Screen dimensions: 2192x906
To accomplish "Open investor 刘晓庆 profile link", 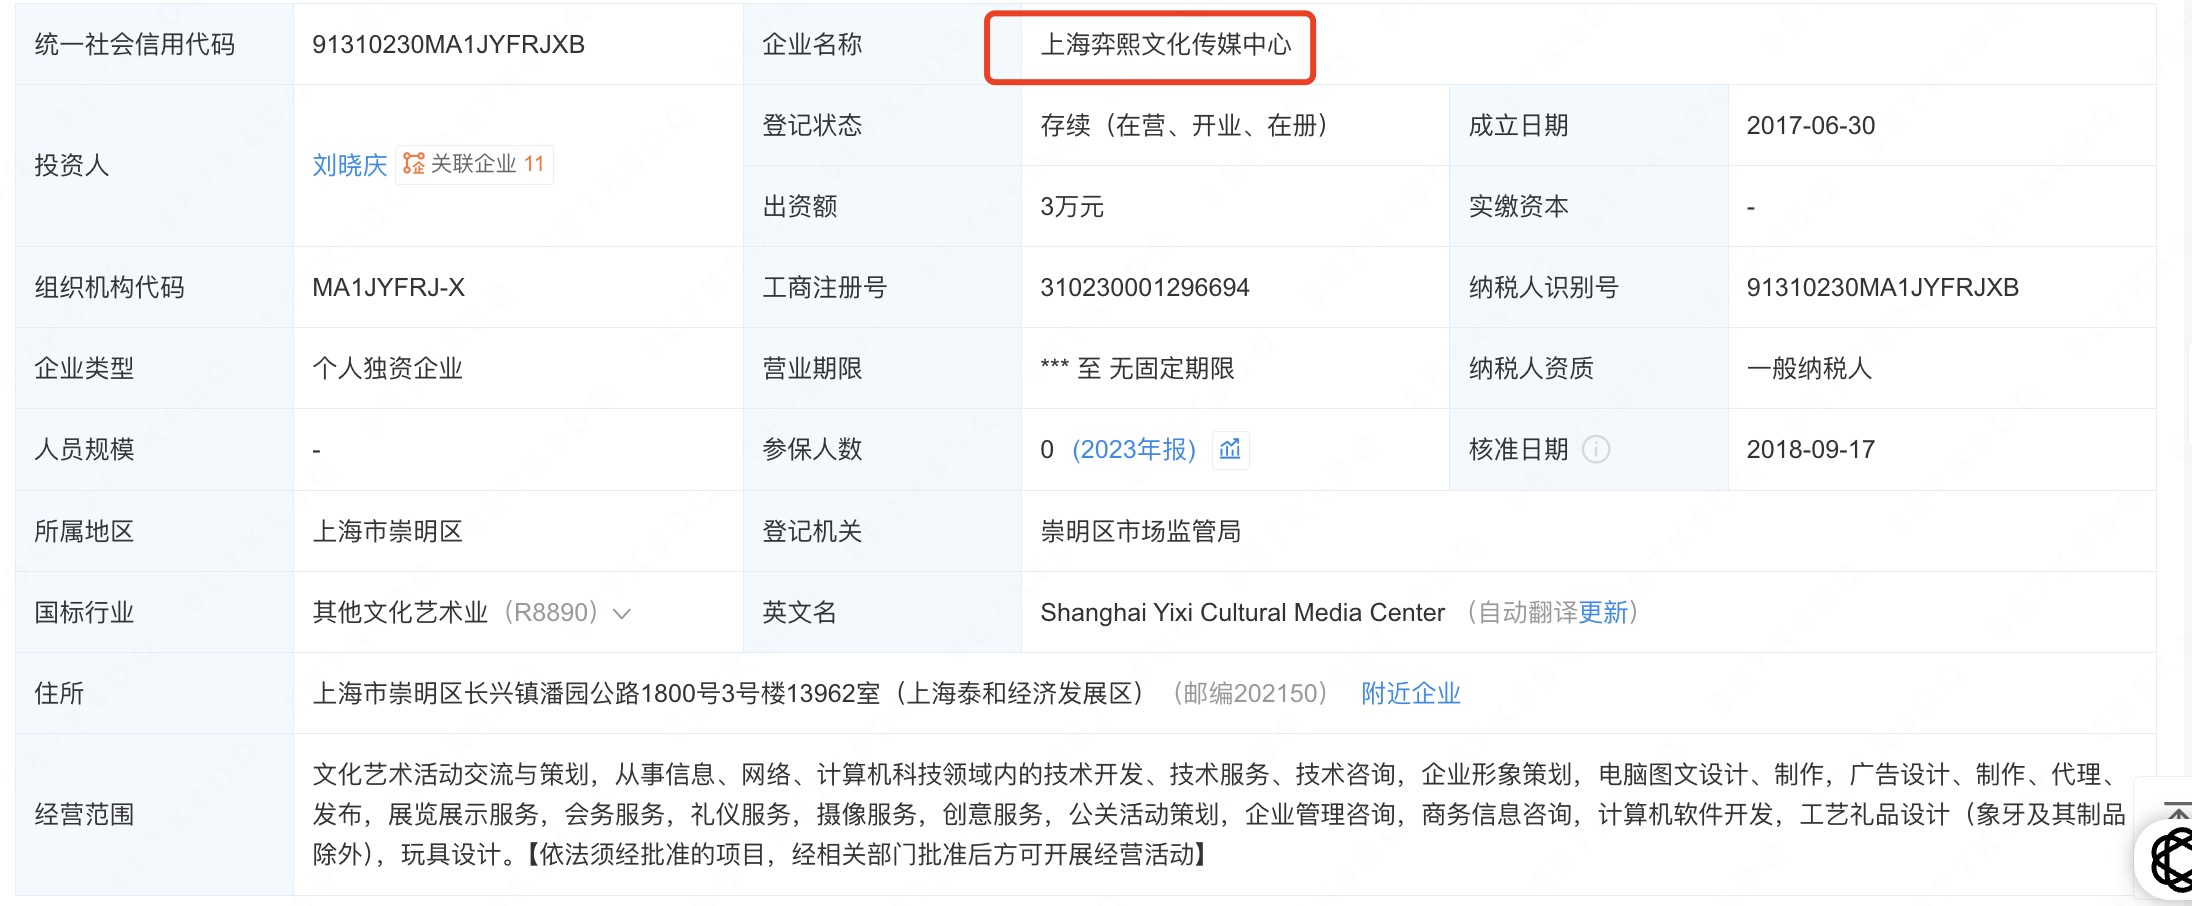I will (x=349, y=165).
